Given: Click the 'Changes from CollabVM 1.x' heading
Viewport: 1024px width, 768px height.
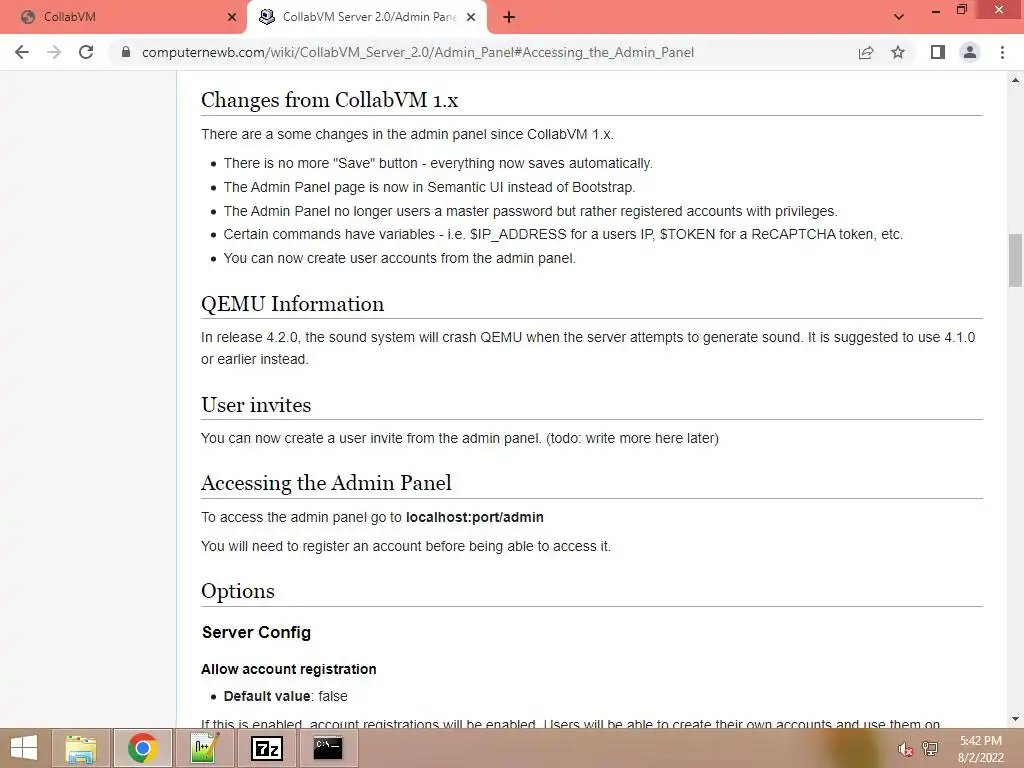Looking at the screenshot, I should 330,100.
